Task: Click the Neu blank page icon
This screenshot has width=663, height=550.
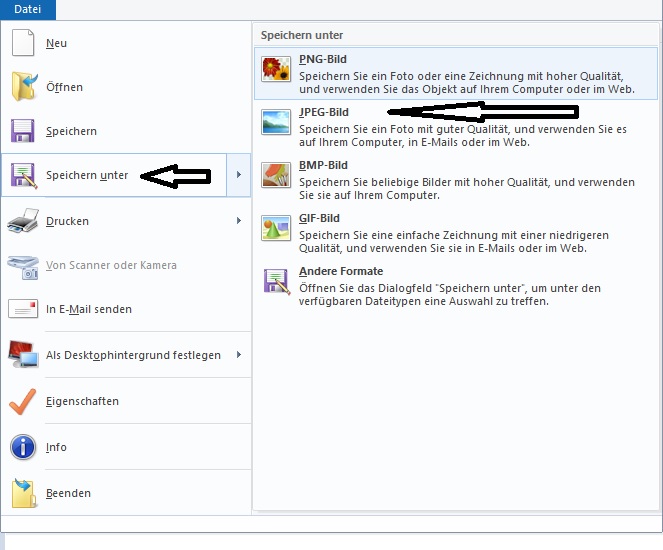Action: tap(23, 44)
